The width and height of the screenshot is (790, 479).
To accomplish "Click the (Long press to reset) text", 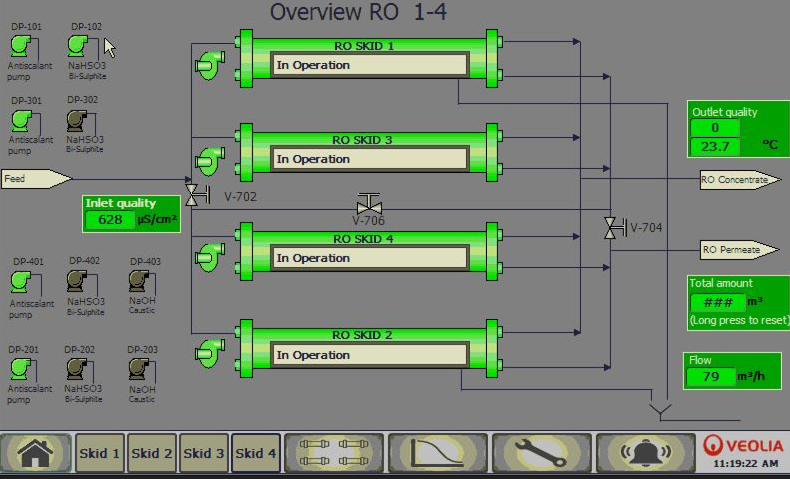I will point(739,320).
